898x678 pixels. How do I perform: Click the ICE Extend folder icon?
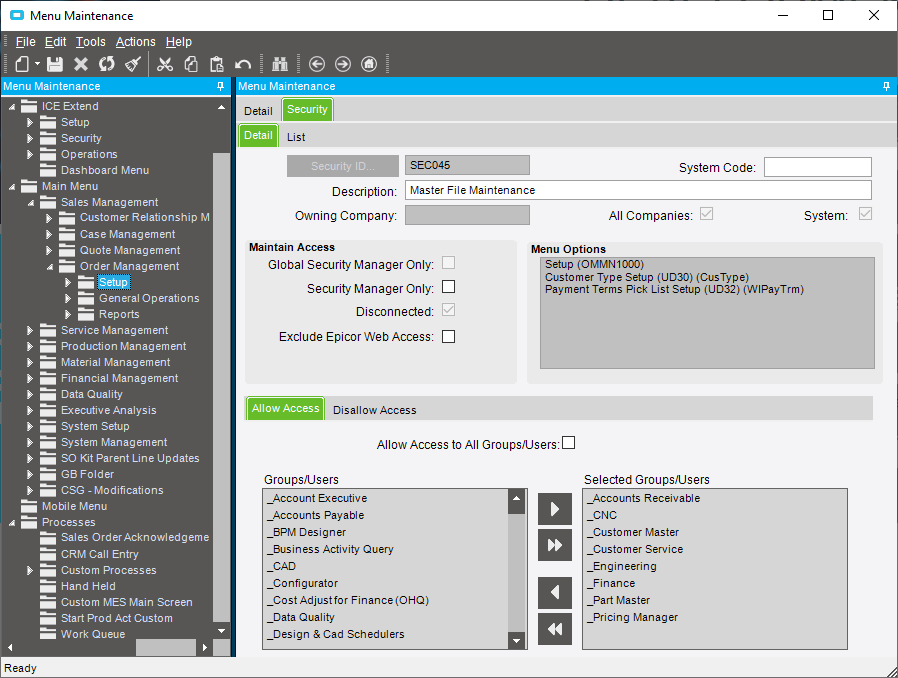29,106
